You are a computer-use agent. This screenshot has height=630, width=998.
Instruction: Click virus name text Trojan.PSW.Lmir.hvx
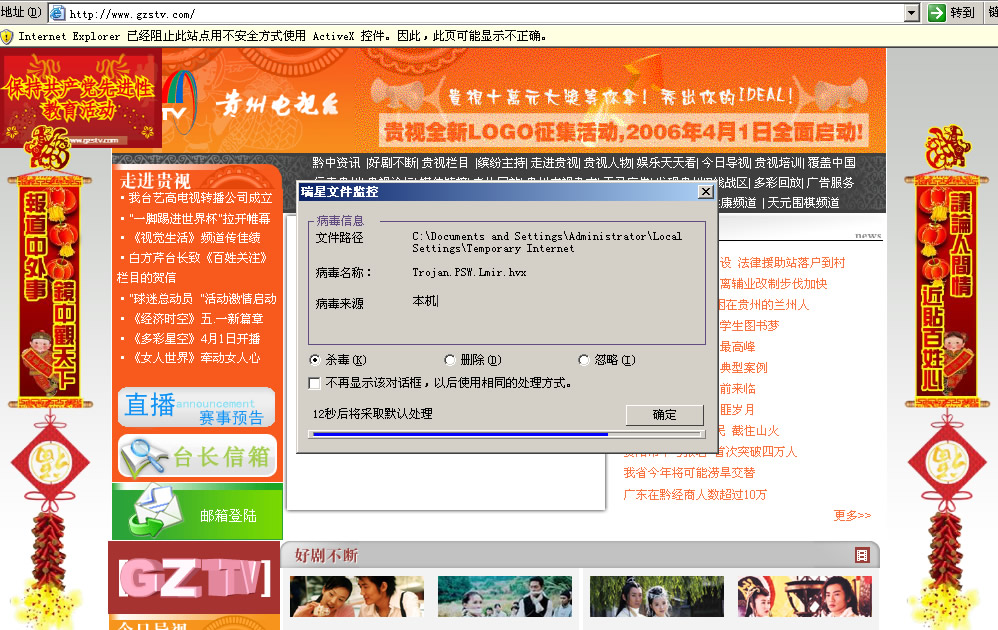click(469, 272)
